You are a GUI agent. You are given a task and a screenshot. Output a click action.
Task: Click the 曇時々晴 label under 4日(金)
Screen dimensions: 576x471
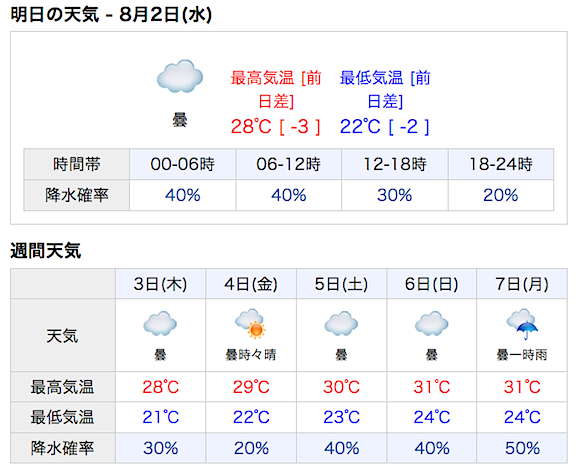[x=251, y=355]
